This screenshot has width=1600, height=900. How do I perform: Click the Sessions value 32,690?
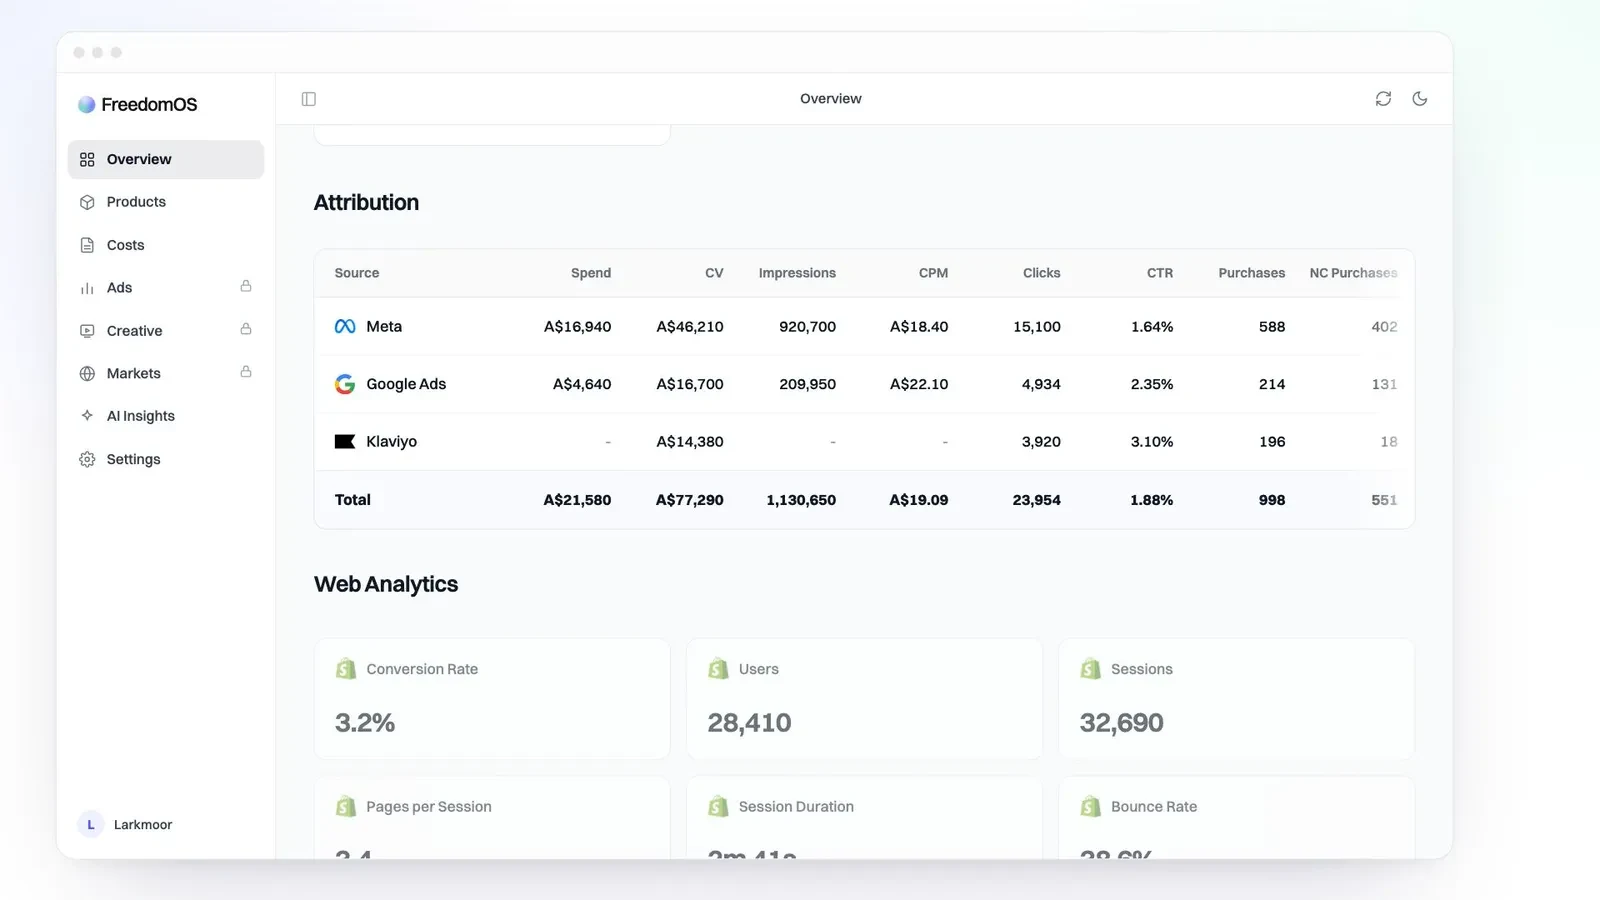[1121, 723]
